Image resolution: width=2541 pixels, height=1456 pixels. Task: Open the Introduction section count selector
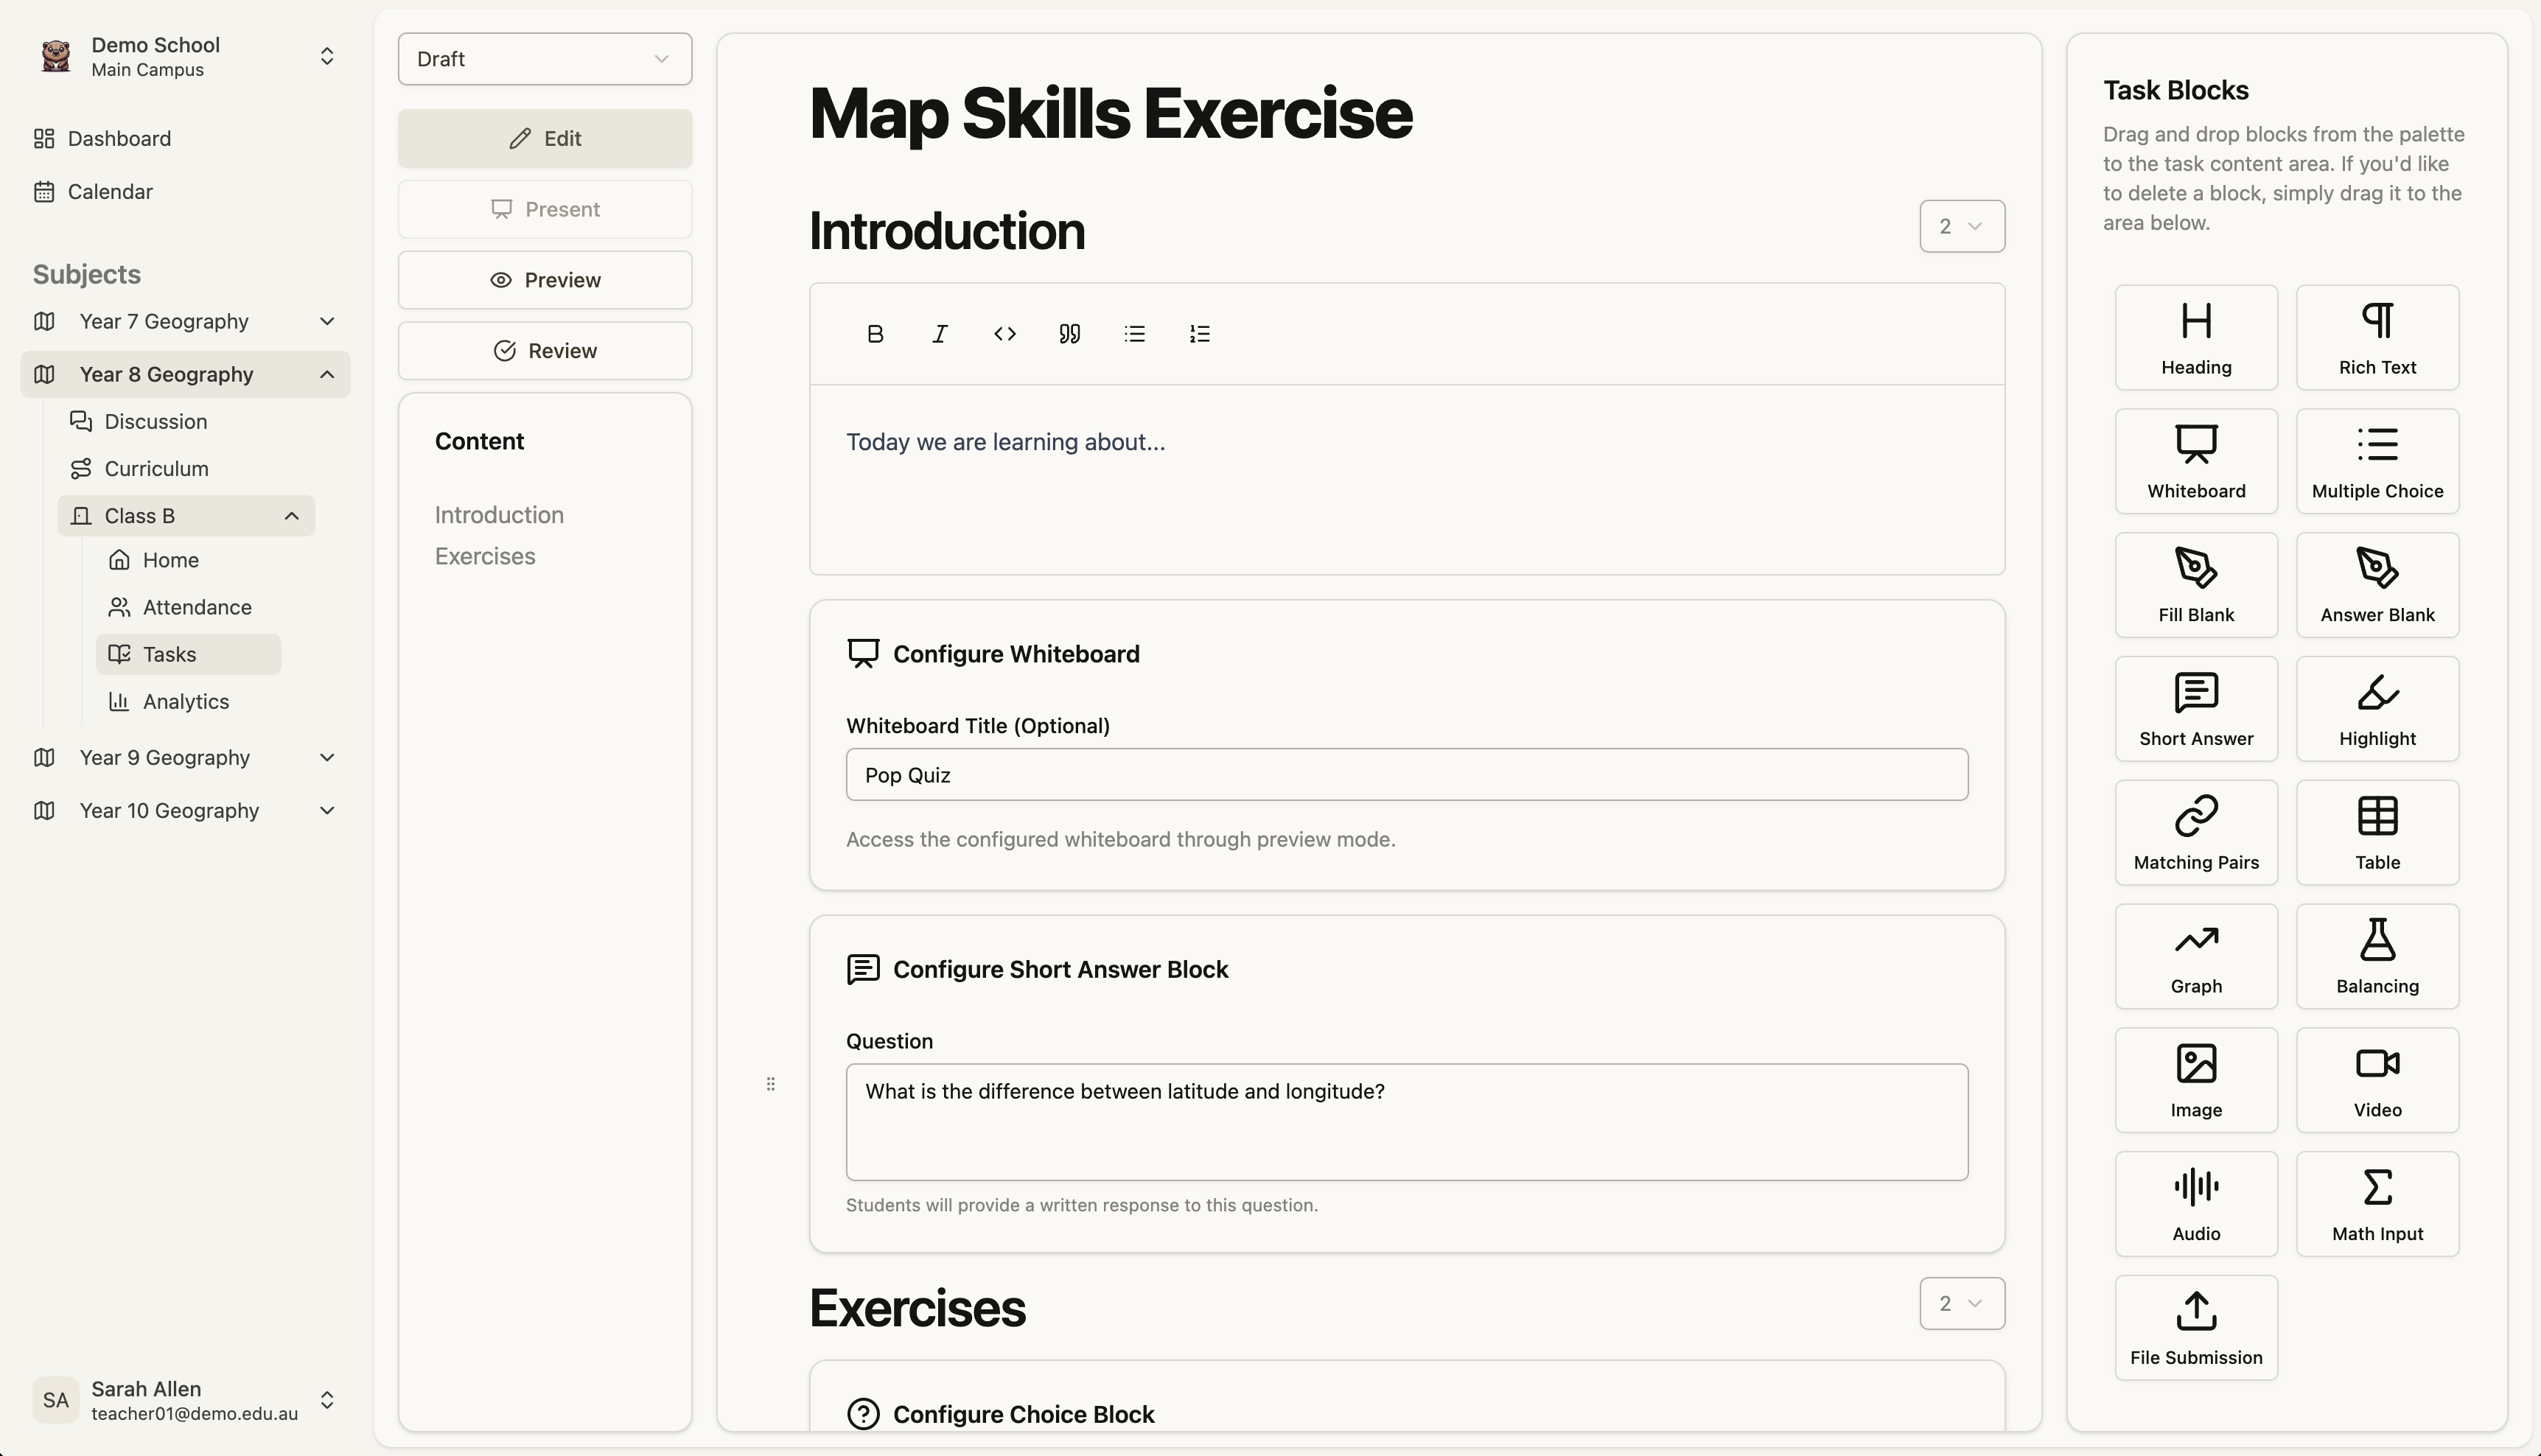[x=1961, y=226]
